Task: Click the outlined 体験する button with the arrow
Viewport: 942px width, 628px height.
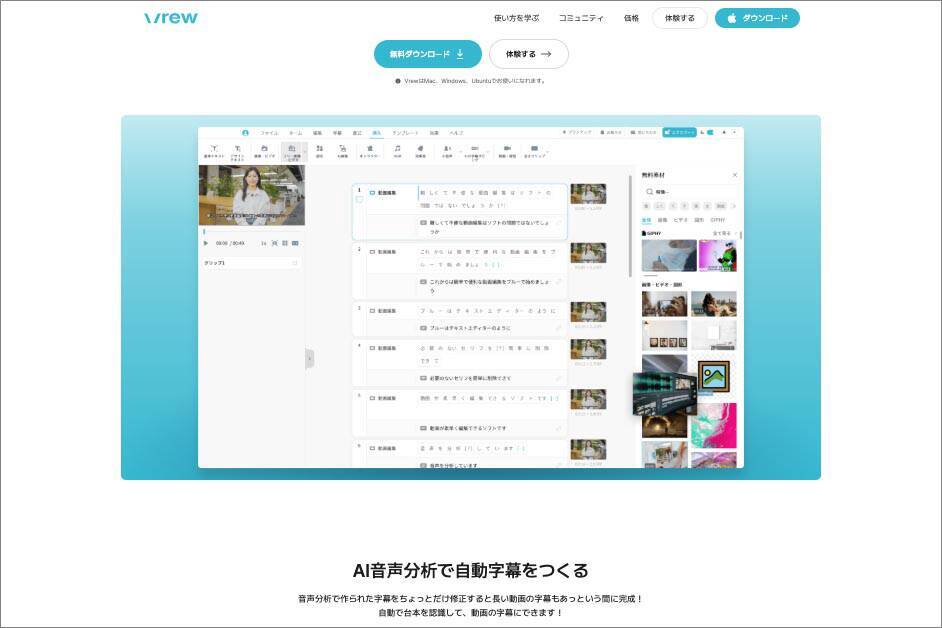Action: 528,54
